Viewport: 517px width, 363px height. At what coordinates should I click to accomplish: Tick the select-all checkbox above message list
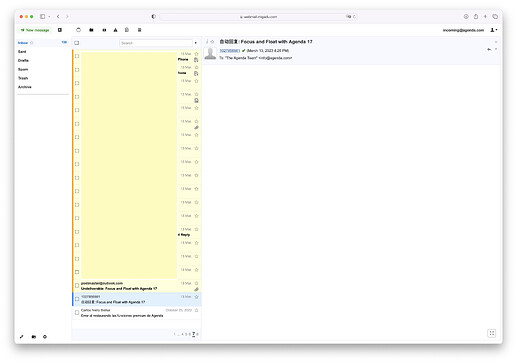[x=77, y=43]
